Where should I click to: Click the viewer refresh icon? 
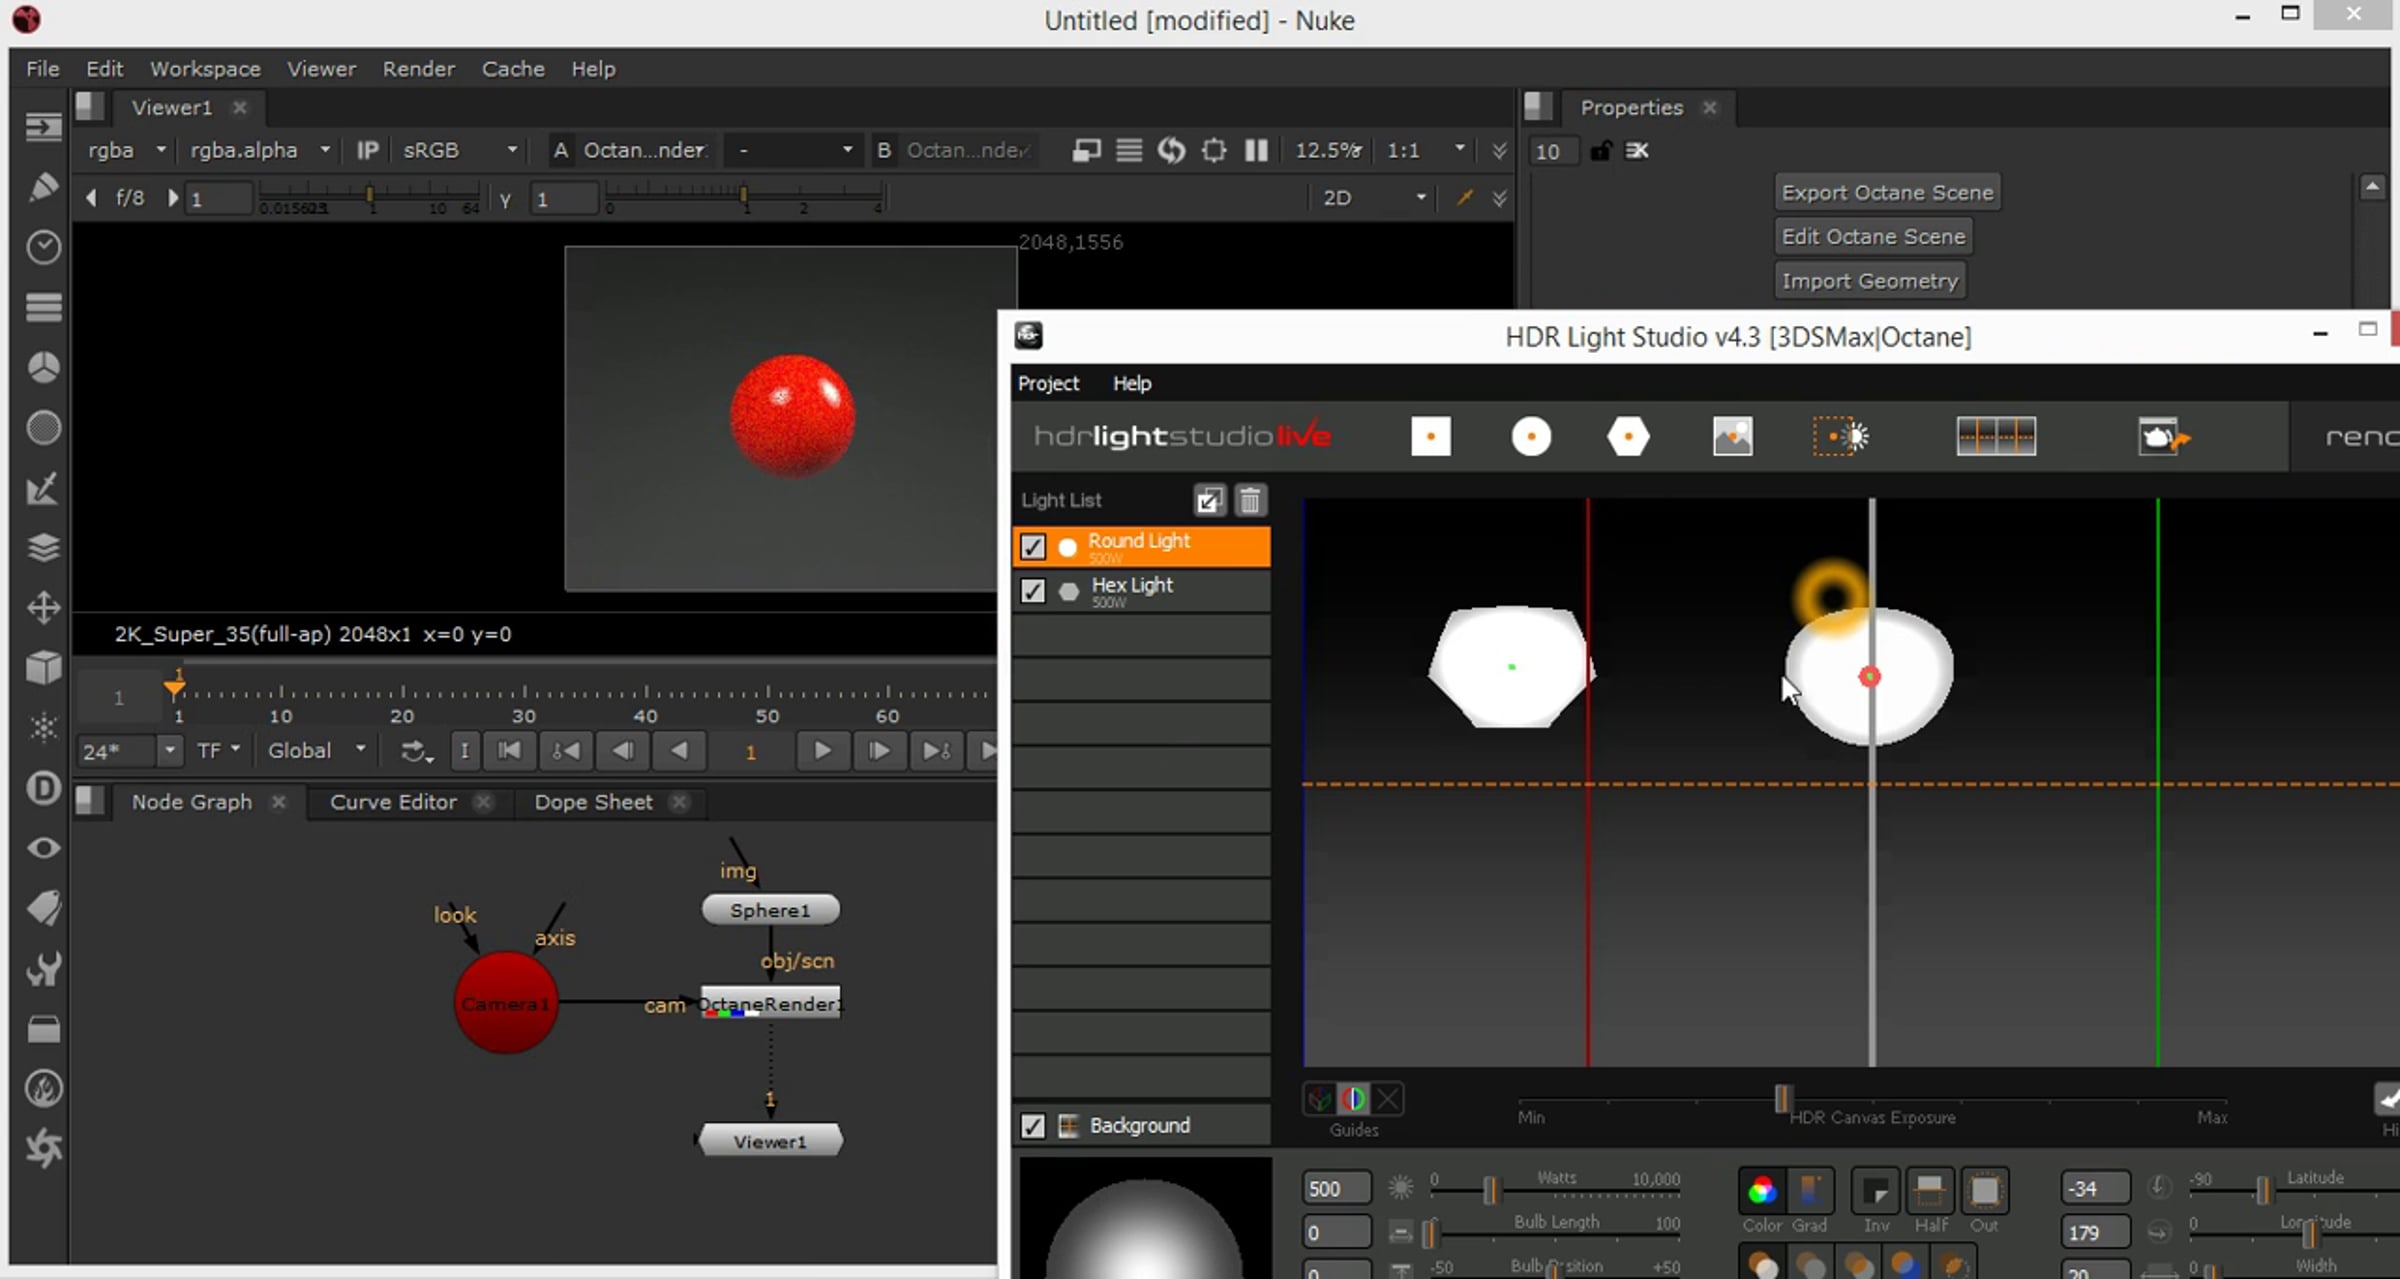1171,151
